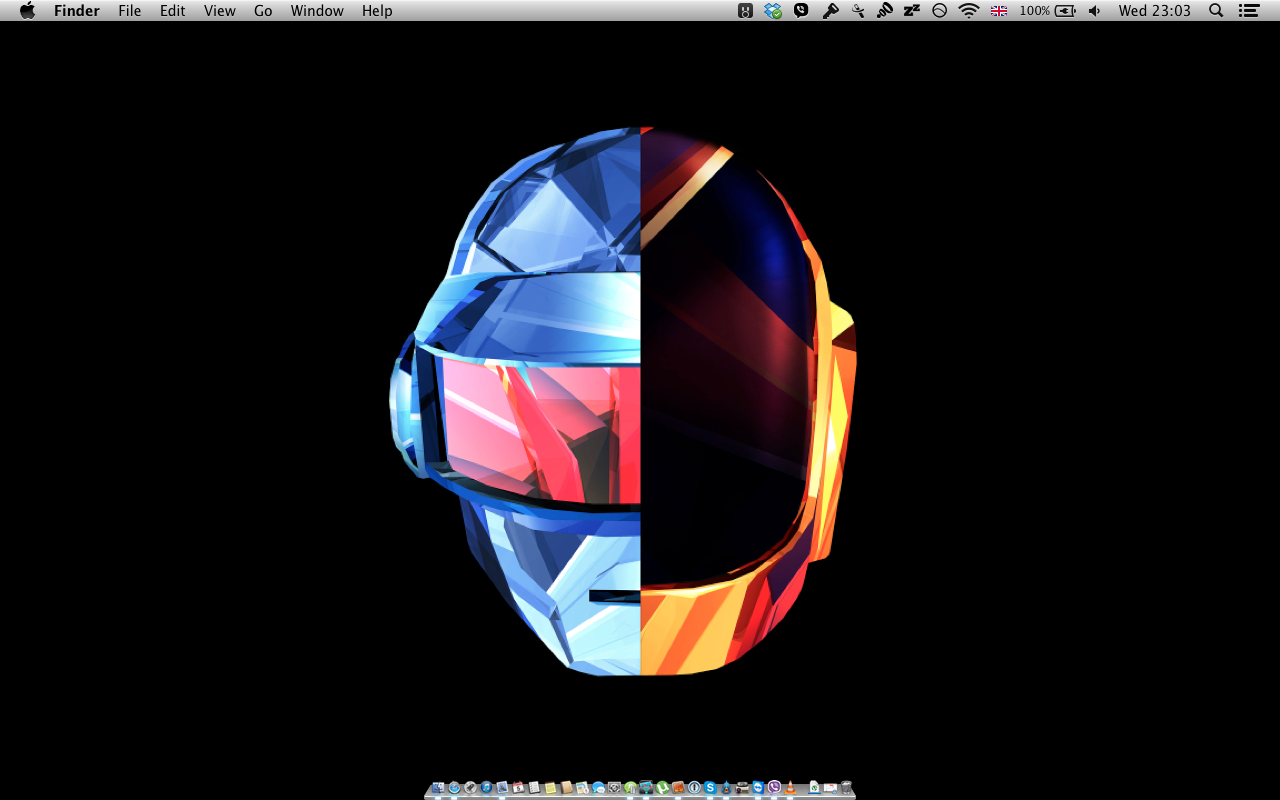This screenshot has height=800, width=1280.
Task: Open the Help menu
Action: [377, 11]
